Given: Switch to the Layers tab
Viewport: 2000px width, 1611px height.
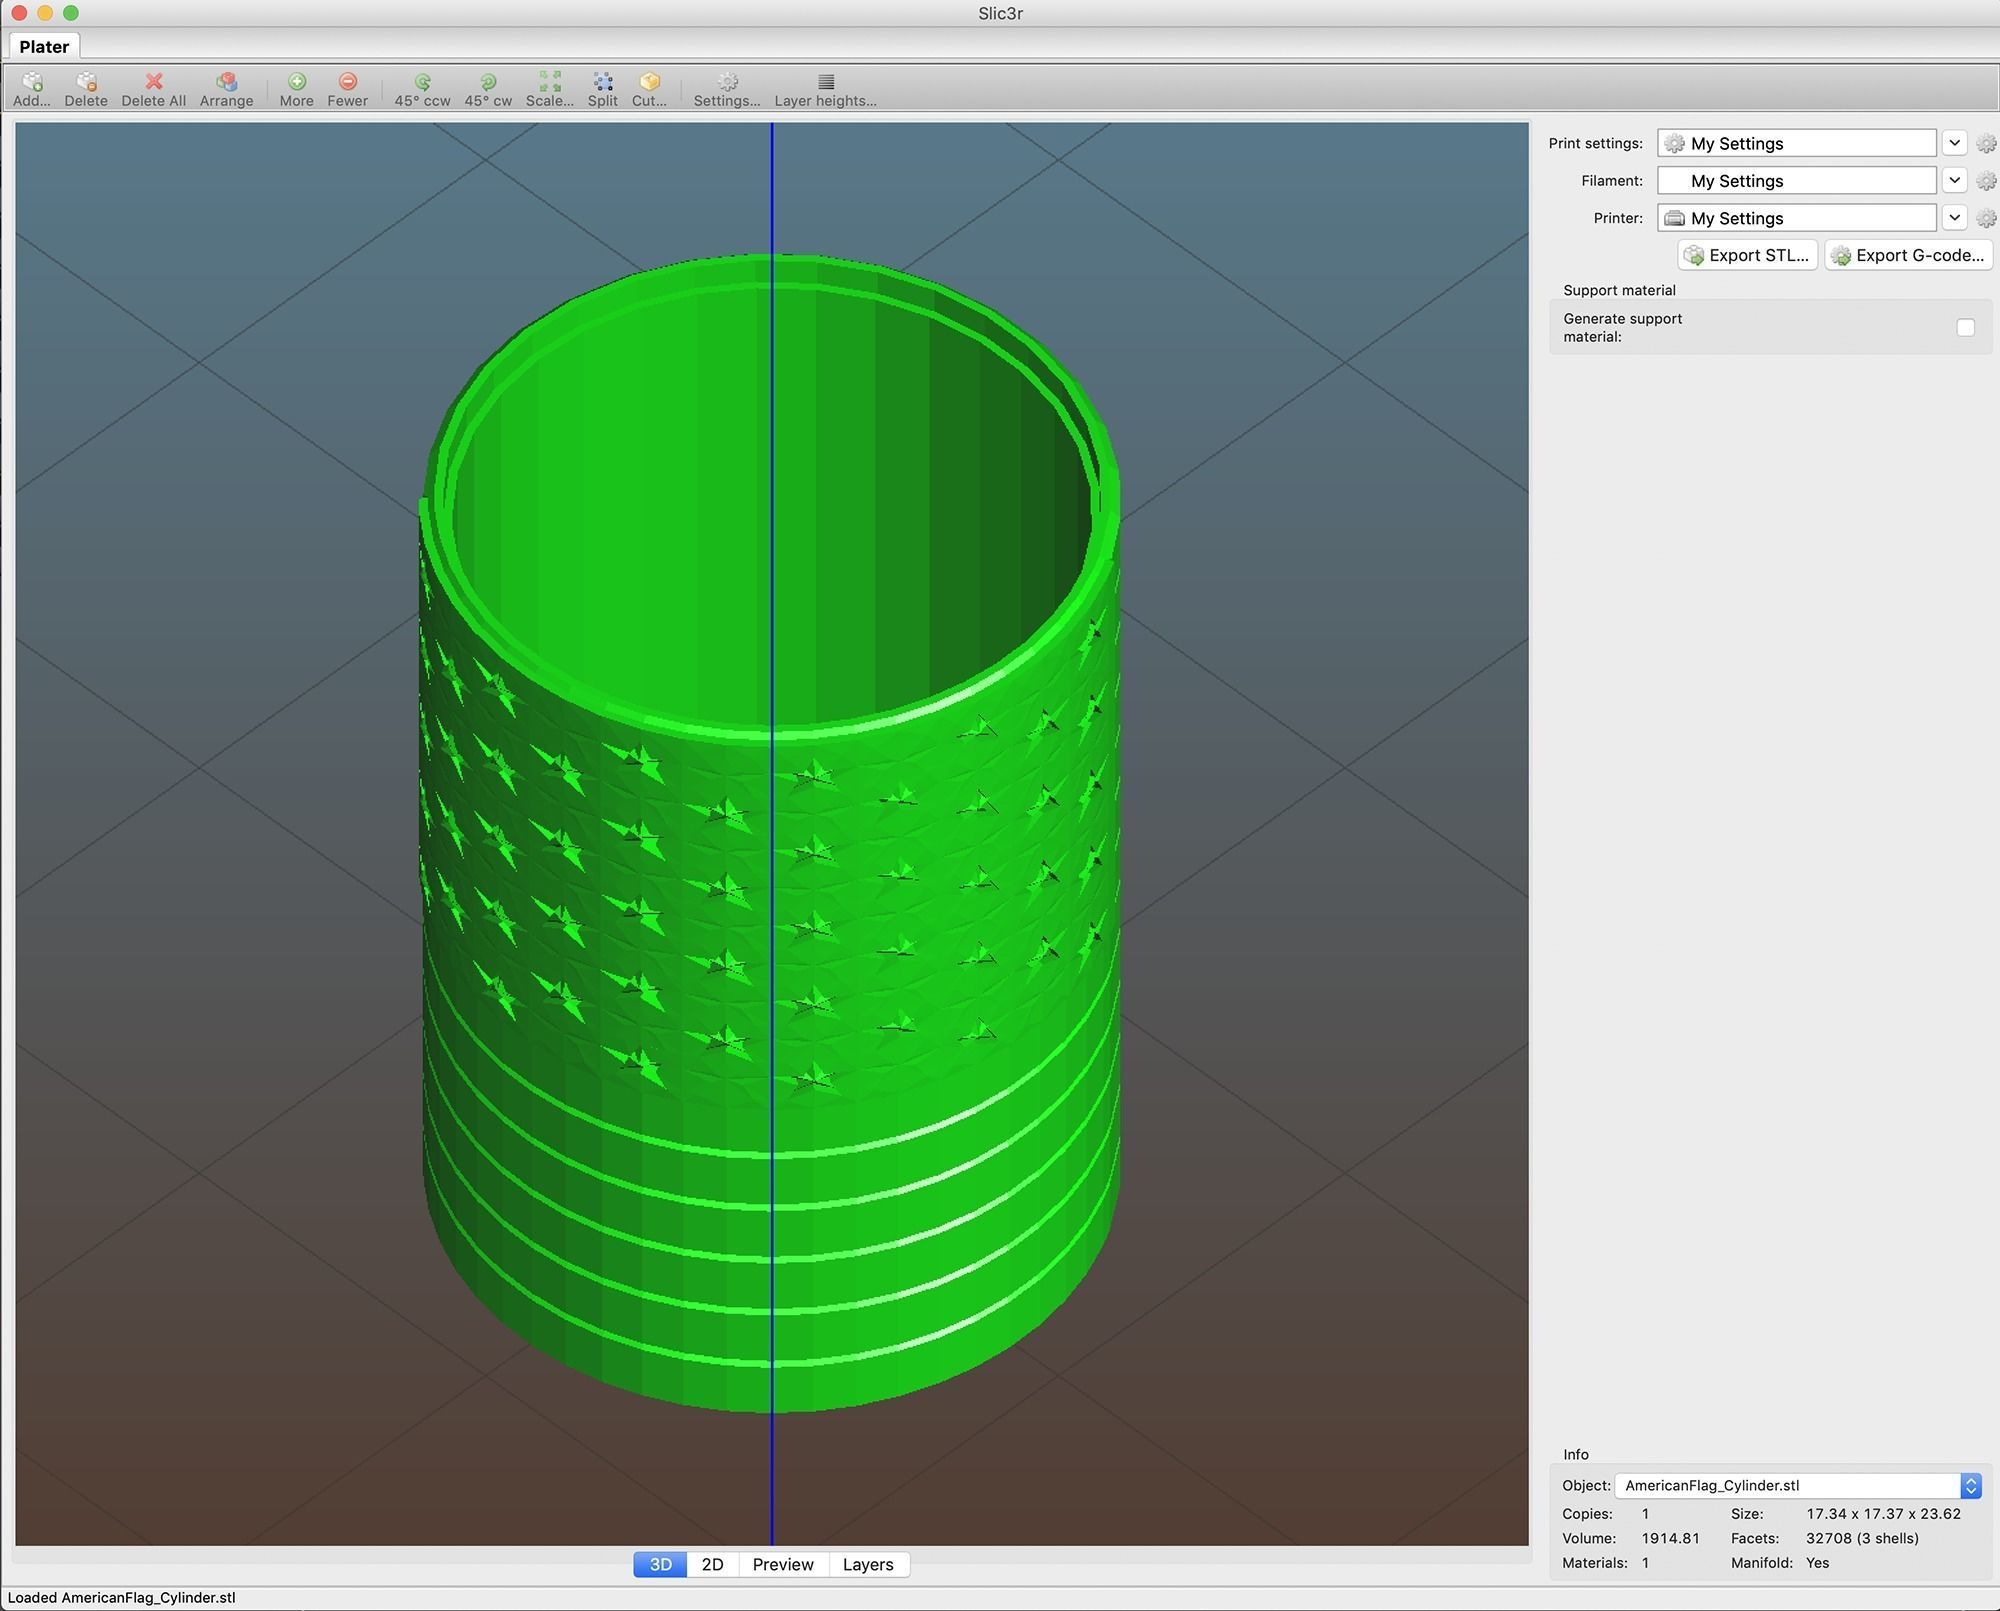Looking at the screenshot, I should (x=868, y=1564).
